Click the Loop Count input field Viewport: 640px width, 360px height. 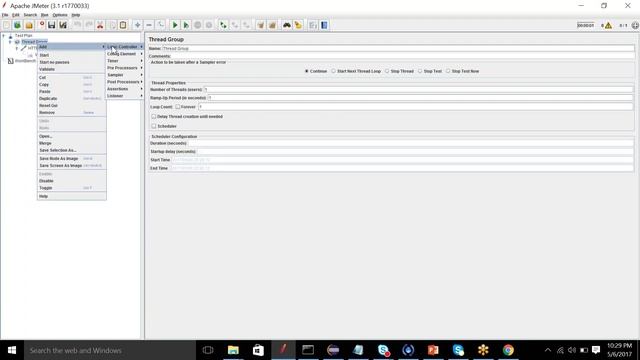[x=416, y=107]
